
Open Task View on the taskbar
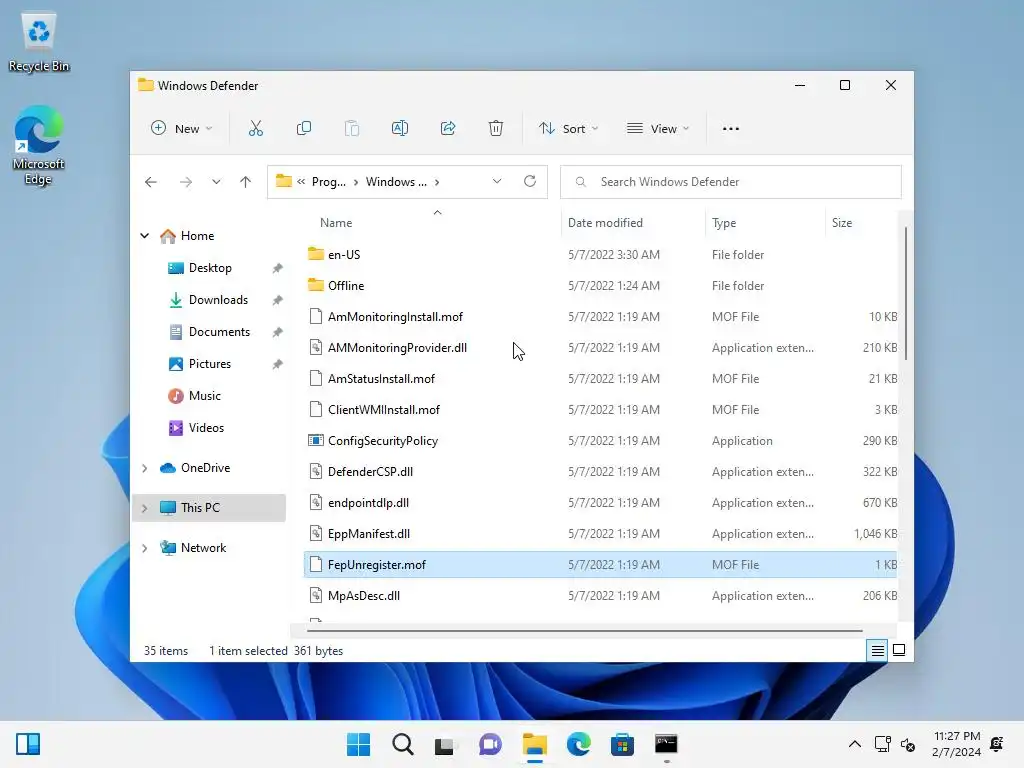445,744
